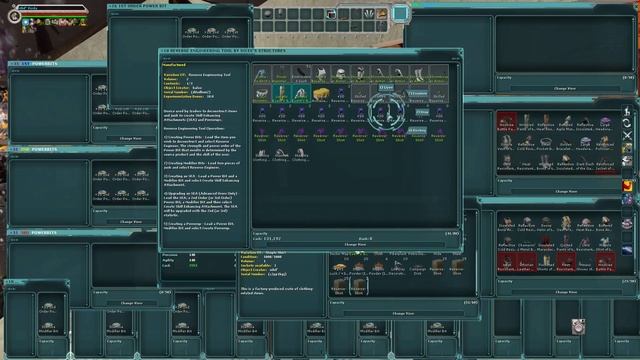Click the Reverse Engineering Tool window title bar
The height and width of the screenshot is (360, 640).
point(310,51)
